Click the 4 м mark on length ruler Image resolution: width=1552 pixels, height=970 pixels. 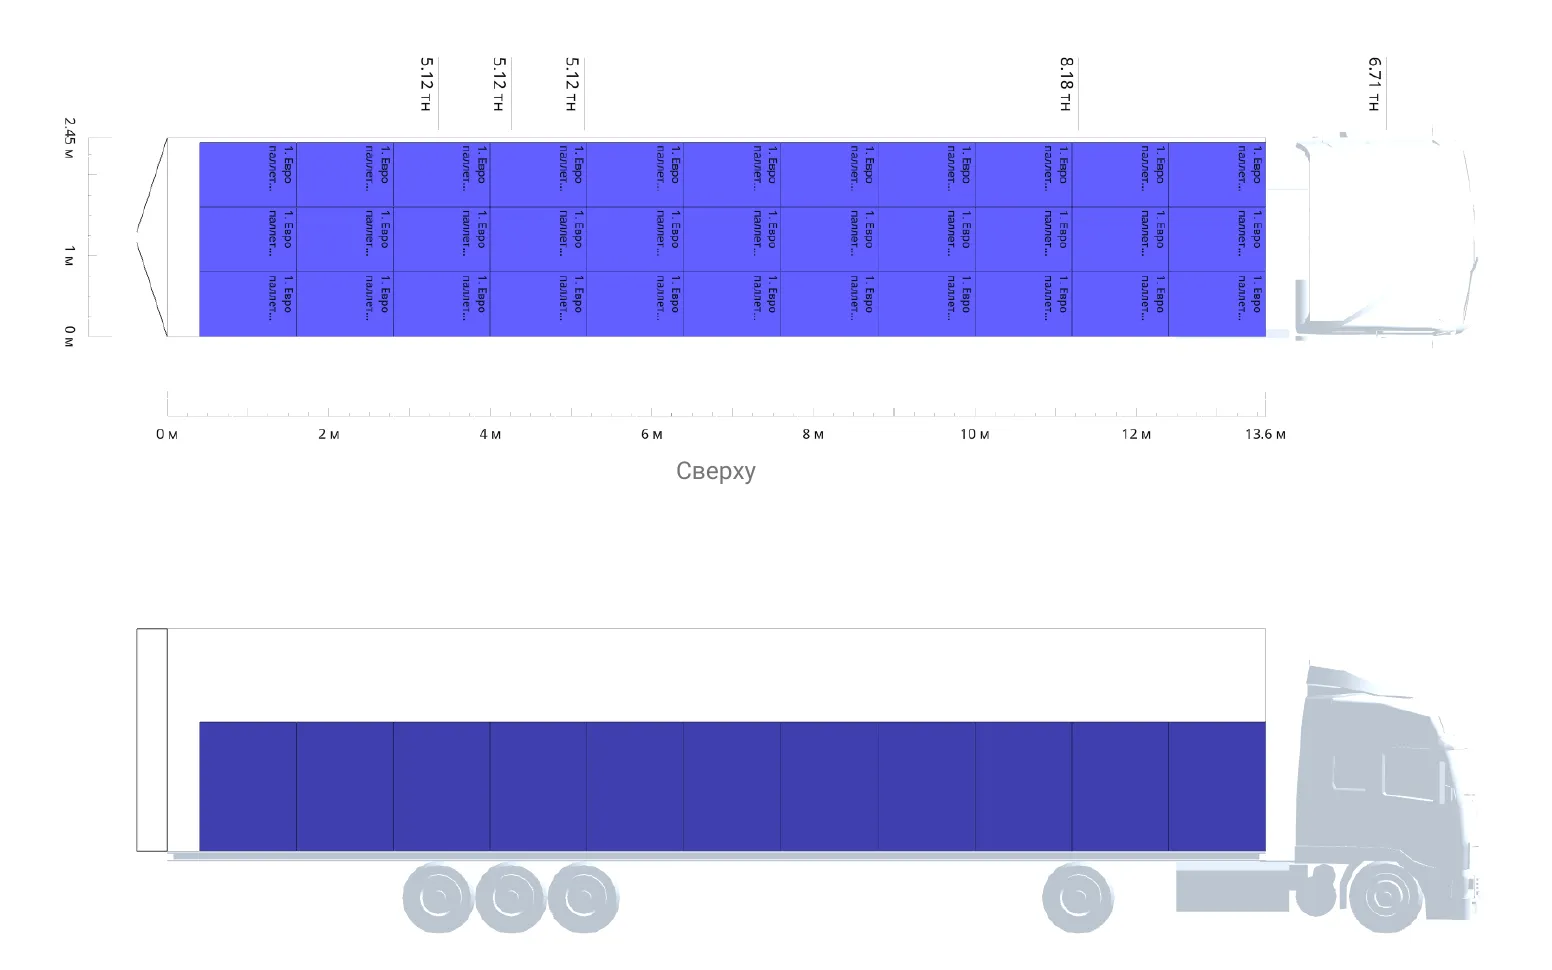point(490,434)
